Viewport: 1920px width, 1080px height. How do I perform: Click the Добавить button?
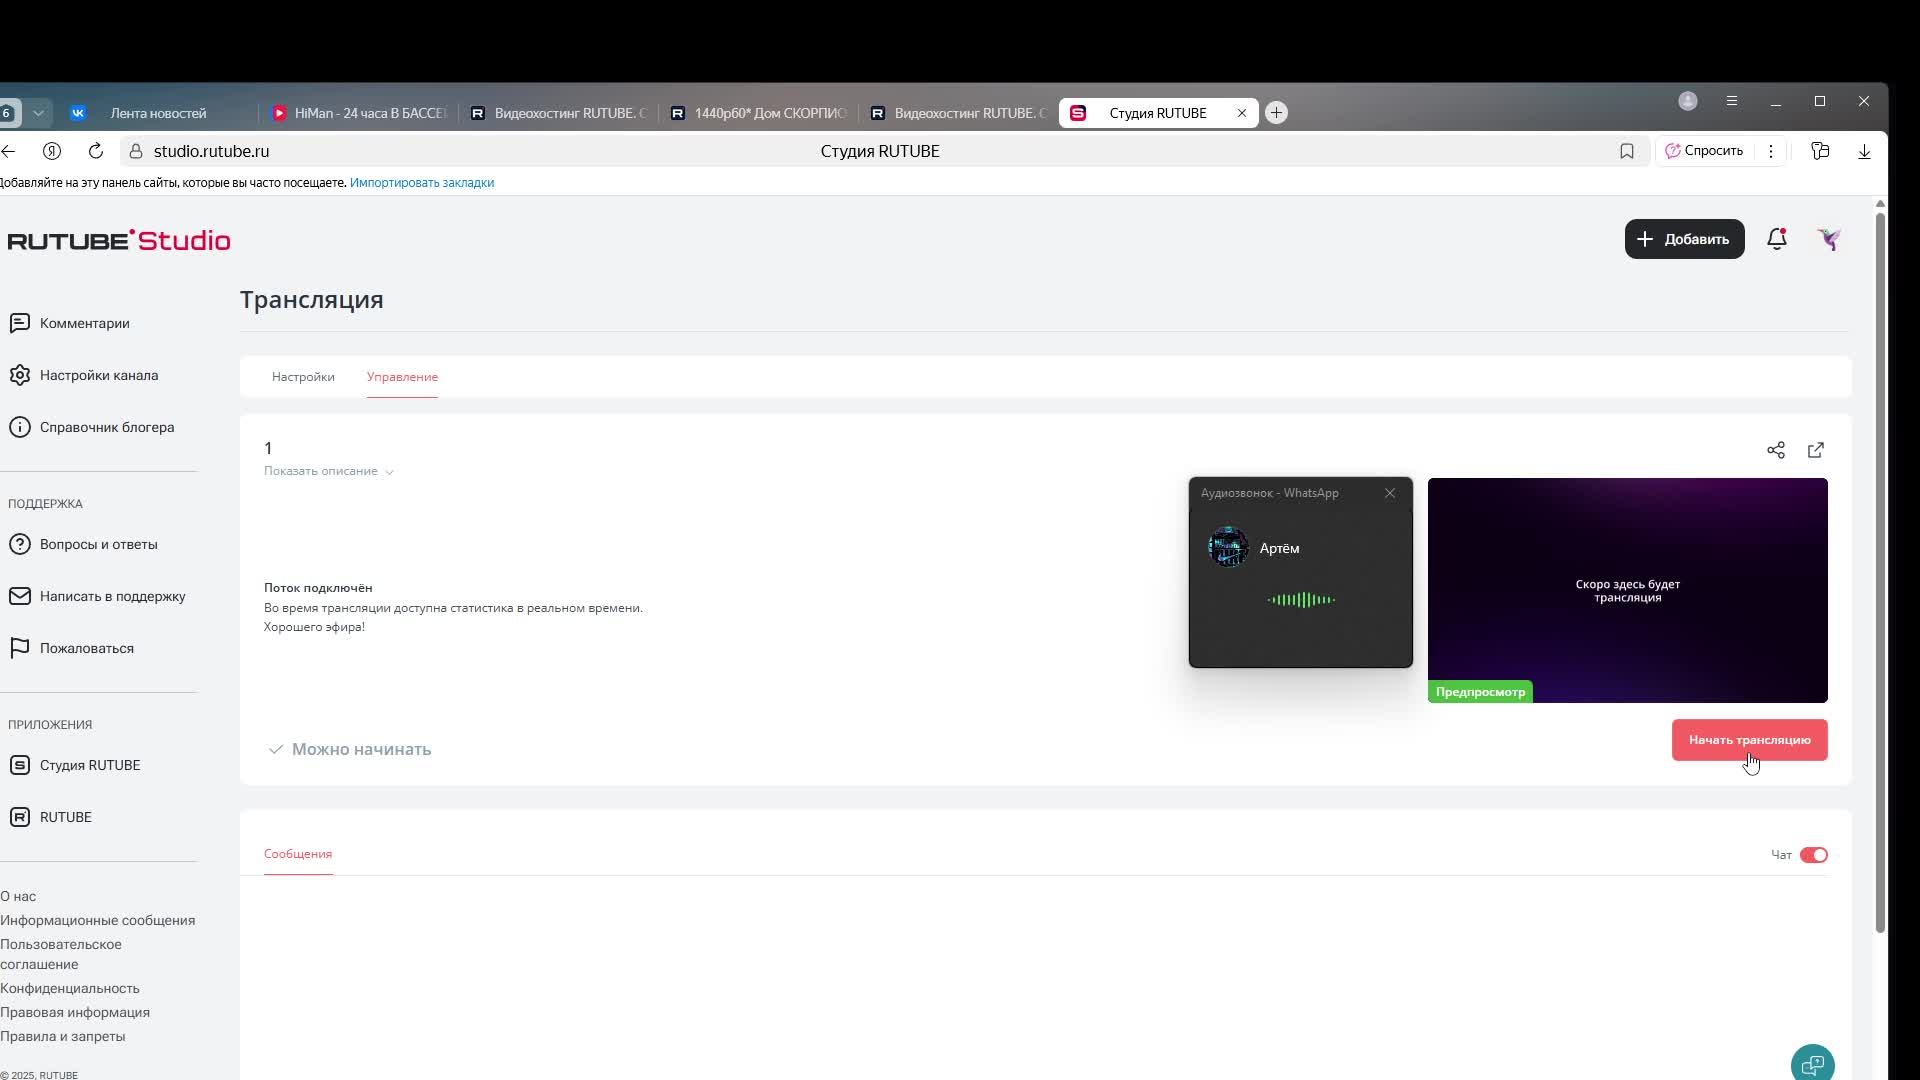coord(1684,239)
